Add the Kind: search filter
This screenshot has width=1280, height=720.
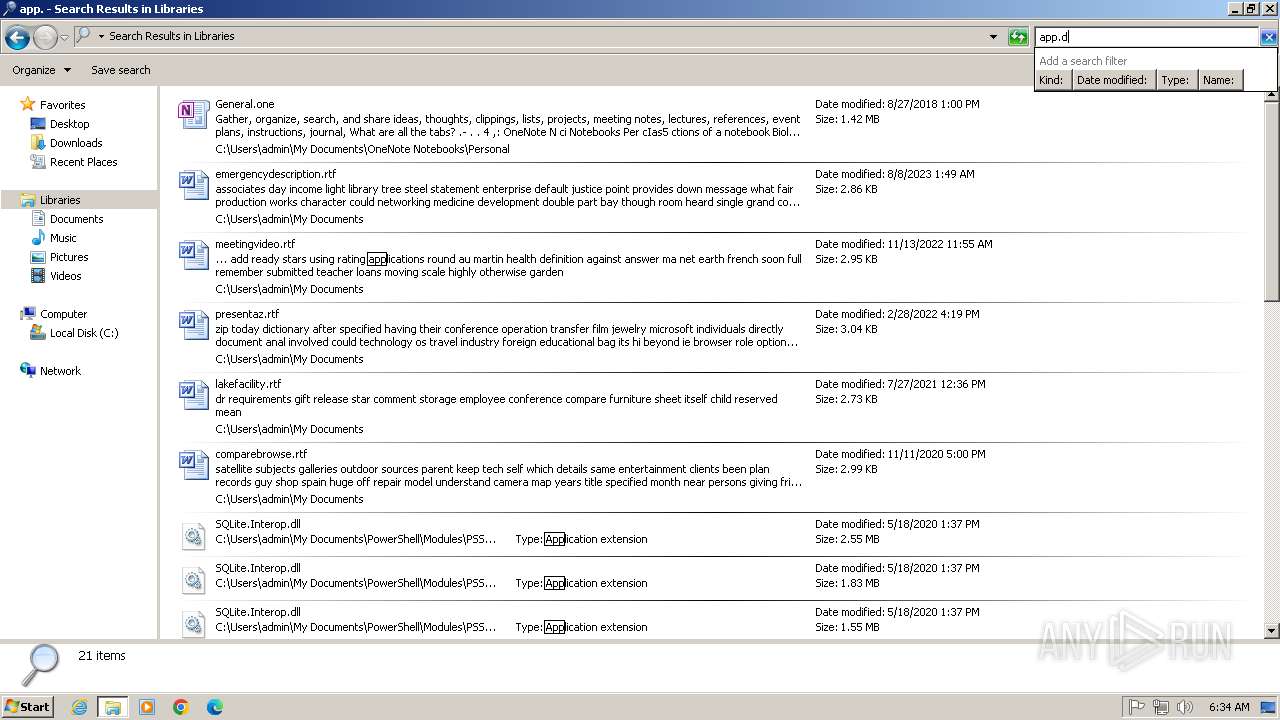pos(1051,80)
